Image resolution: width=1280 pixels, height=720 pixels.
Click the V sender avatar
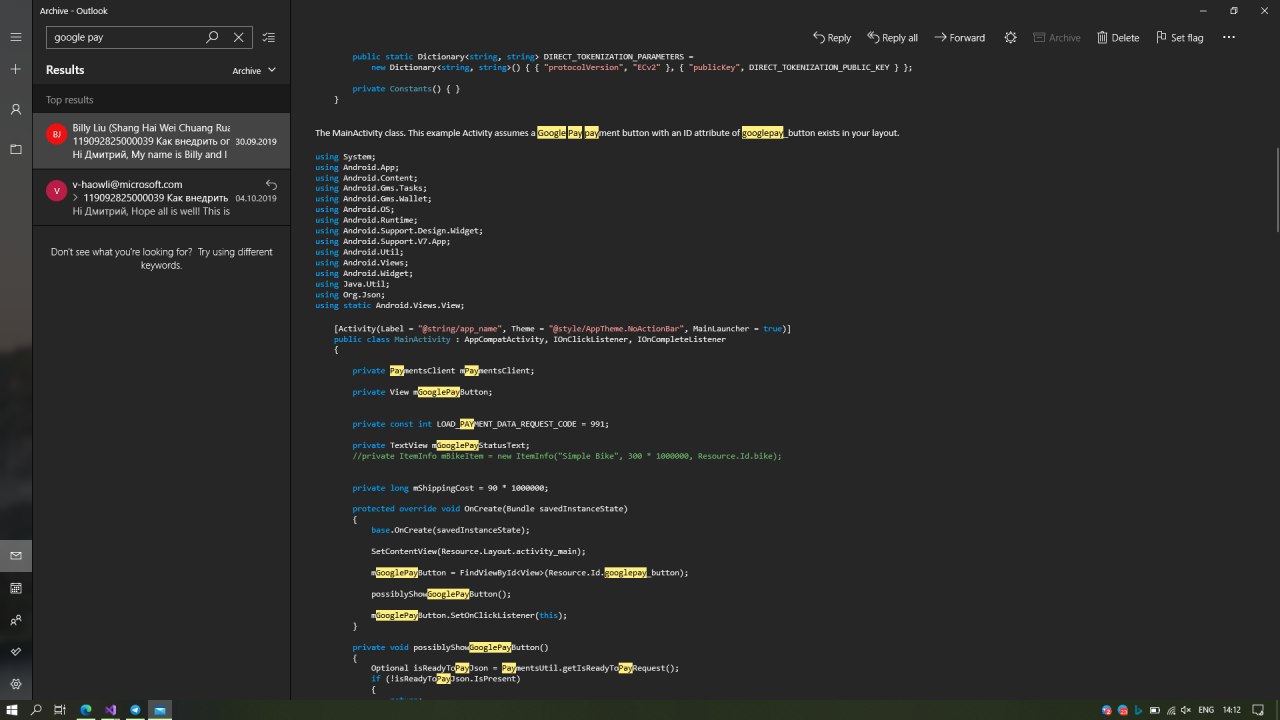pyautogui.click(x=56, y=190)
